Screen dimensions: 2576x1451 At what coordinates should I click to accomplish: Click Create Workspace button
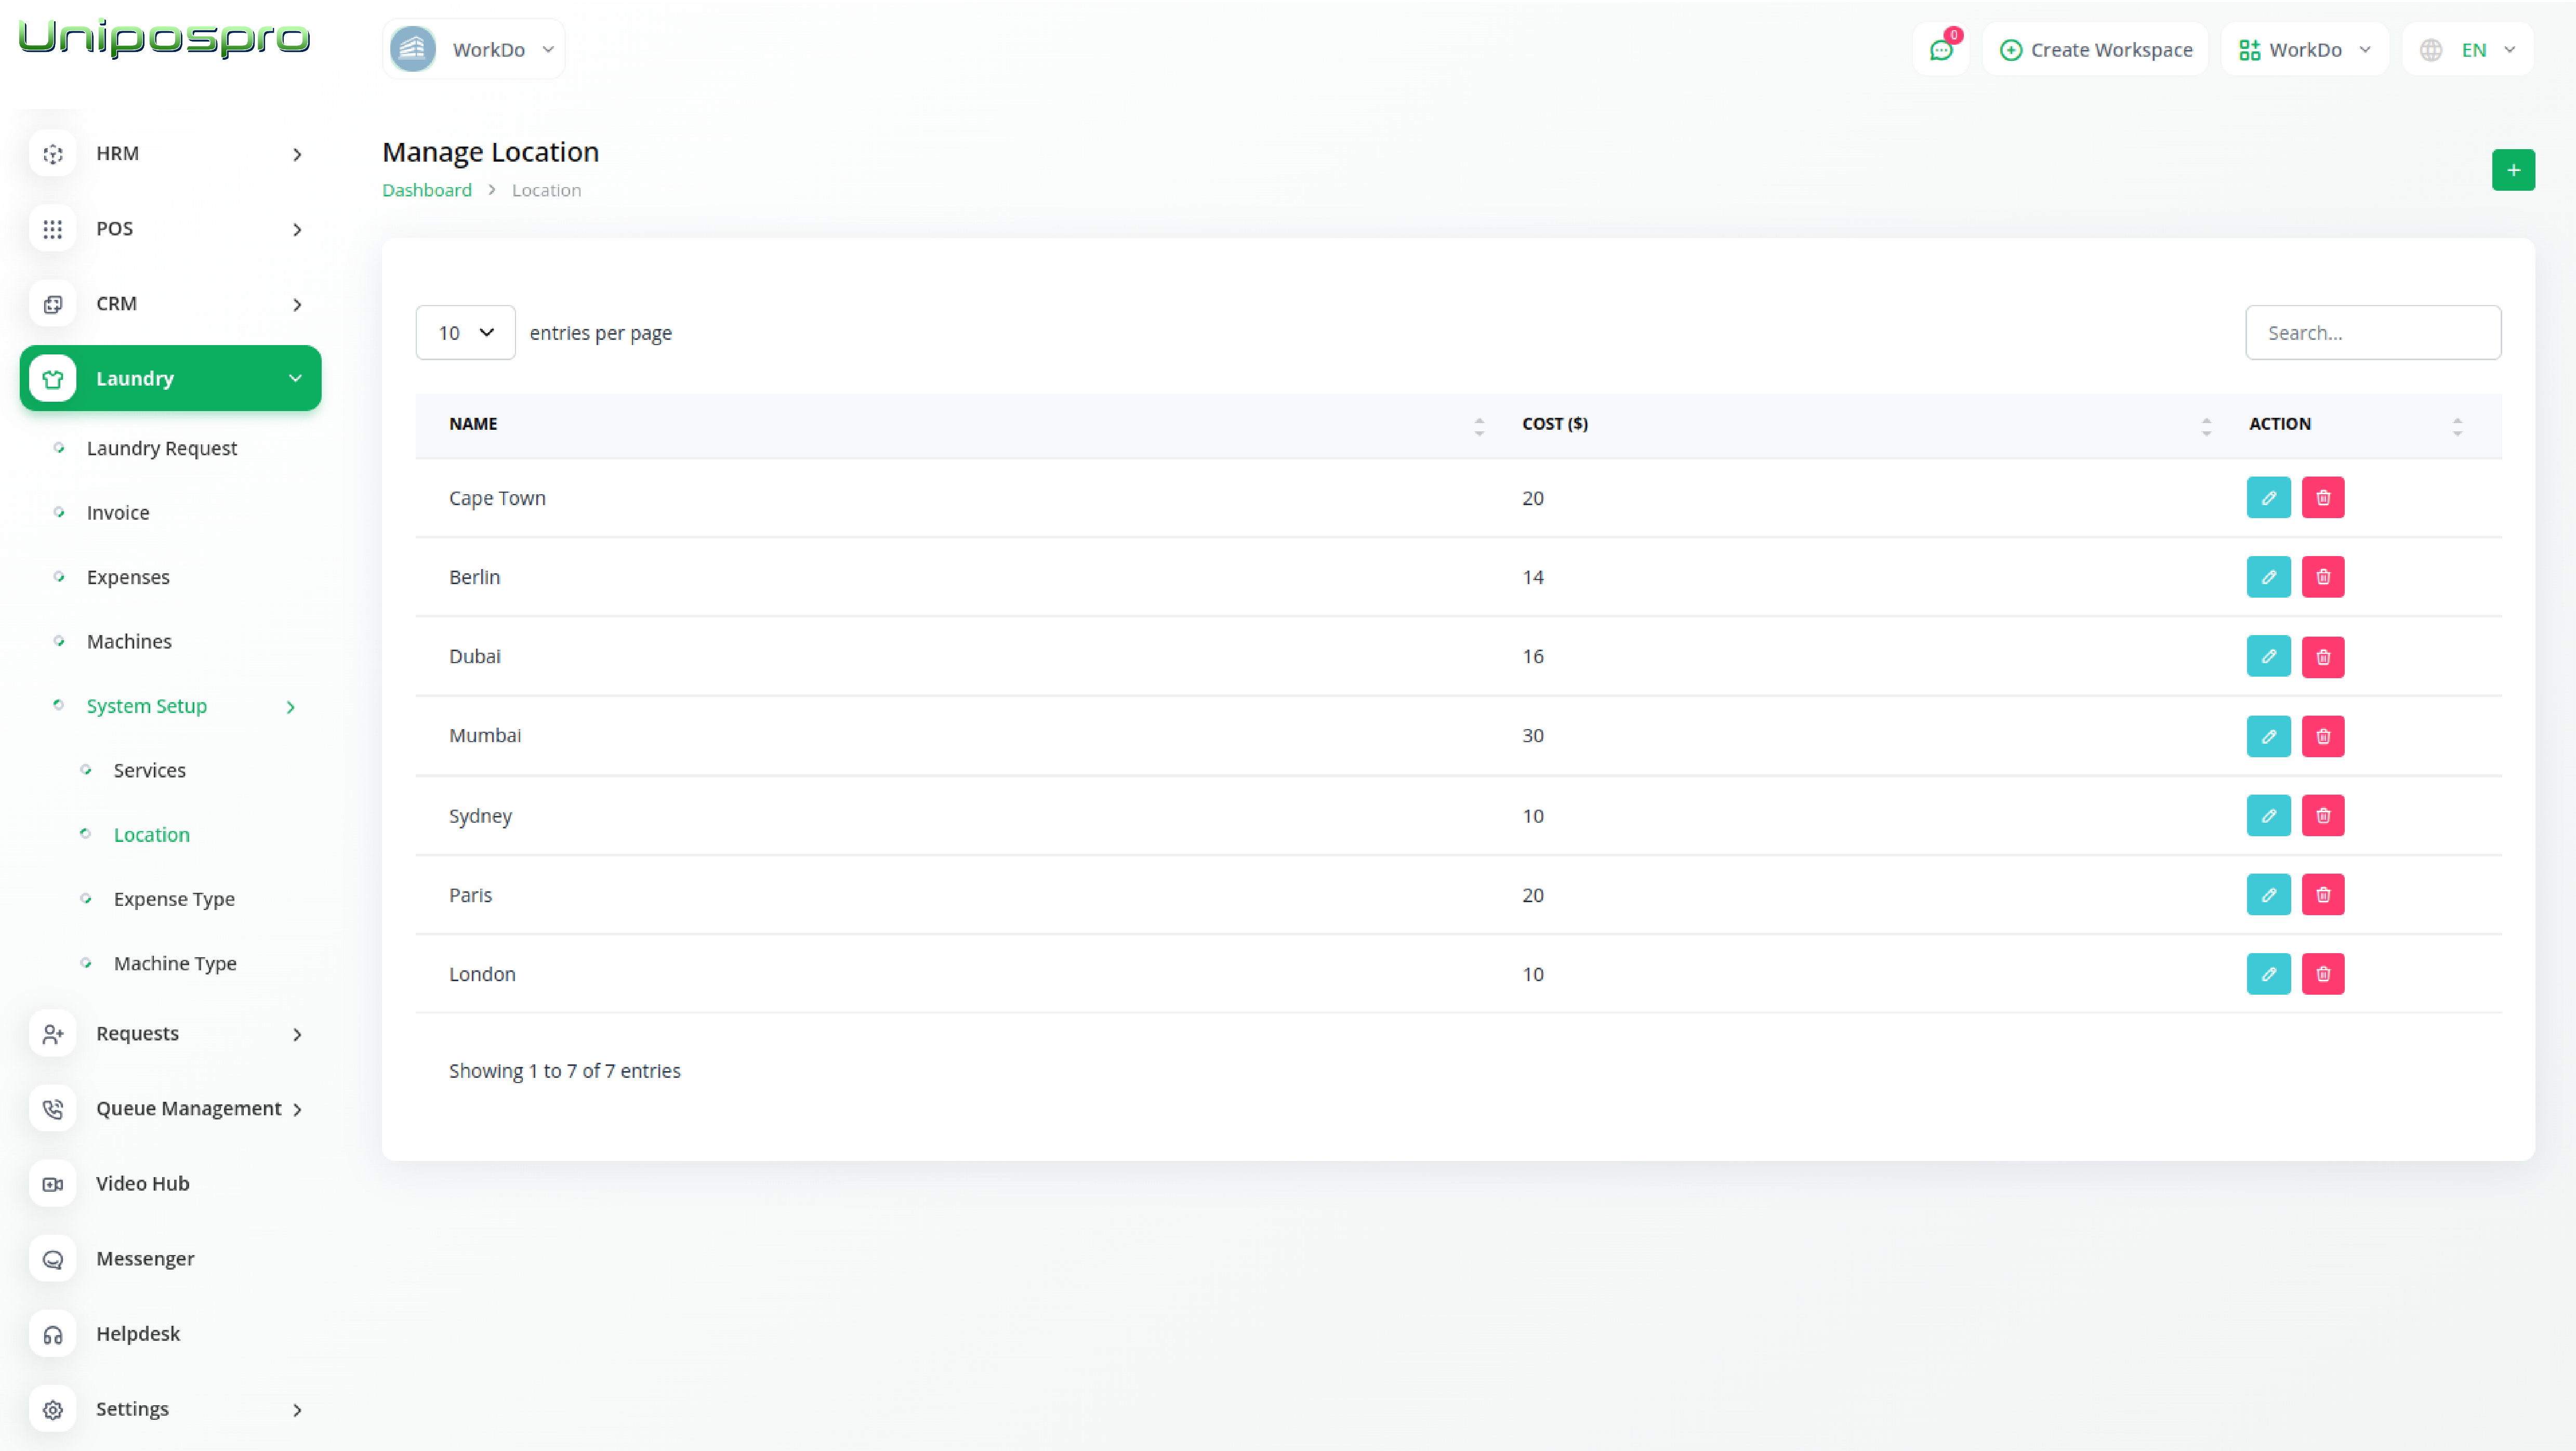(2095, 50)
